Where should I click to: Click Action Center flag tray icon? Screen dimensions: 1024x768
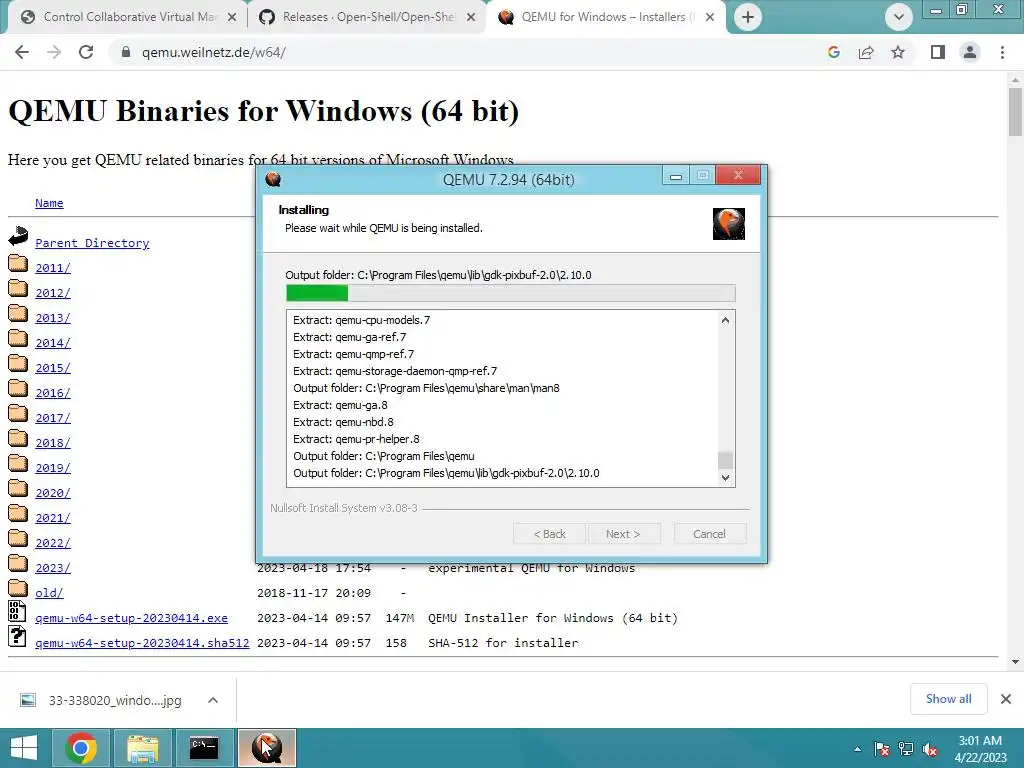tap(882, 749)
